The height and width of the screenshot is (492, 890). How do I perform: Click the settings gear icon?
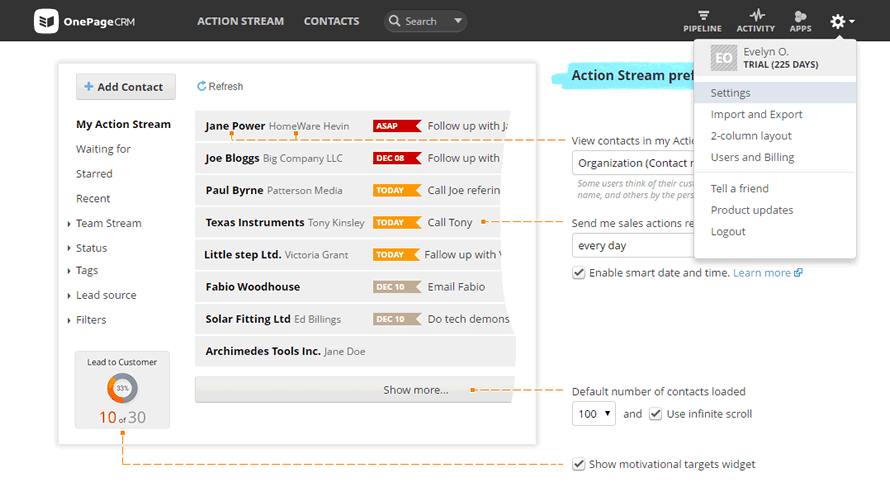(x=838, y=21)
